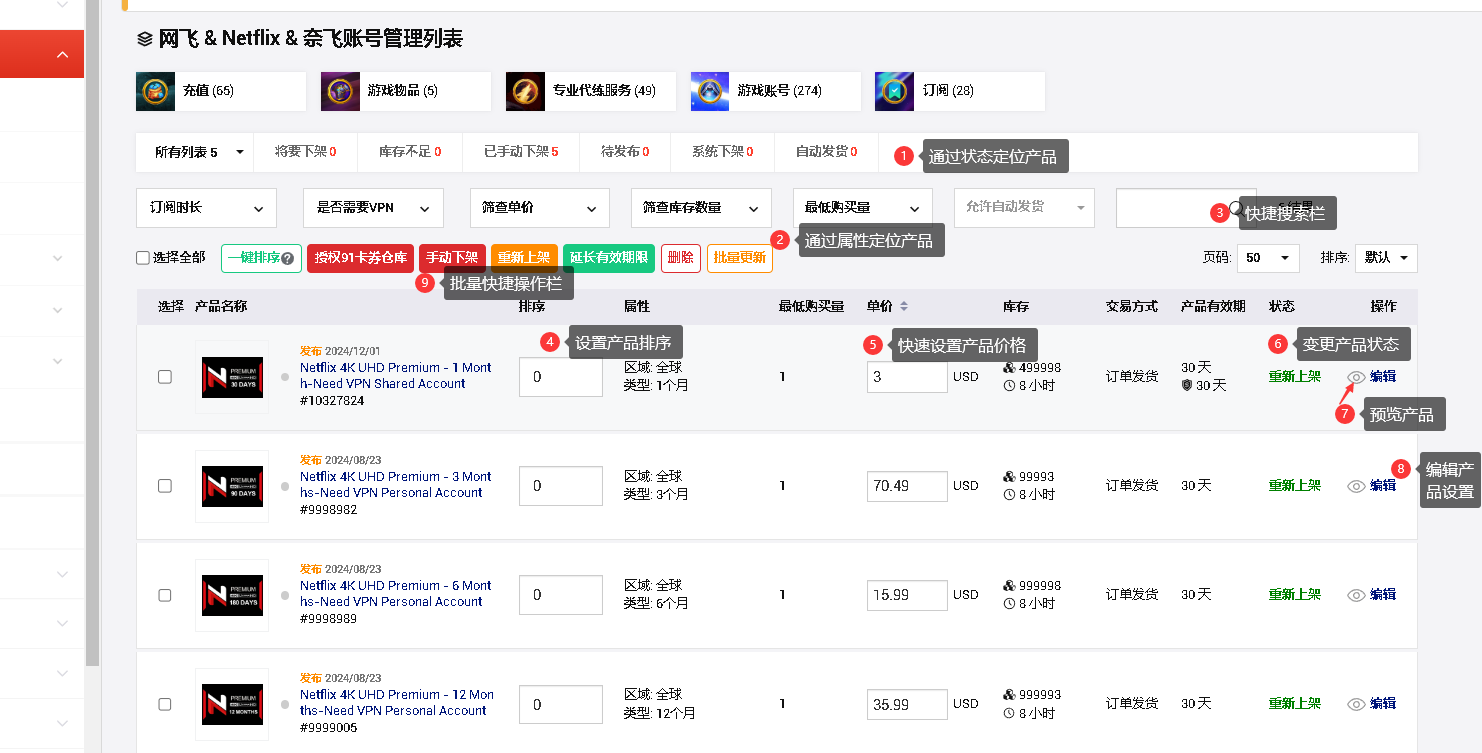This screenshot has height=753, width=1482.
Task: Tick checkbox for the 3 Months product
Action: click(165, 486)
